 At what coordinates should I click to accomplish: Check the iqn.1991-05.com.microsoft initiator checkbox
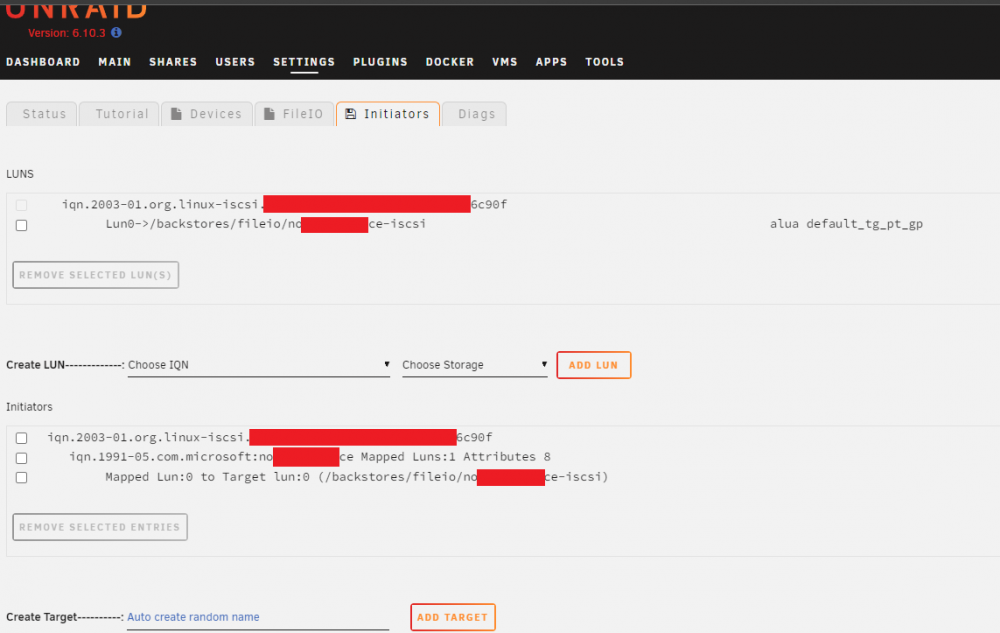pos(22,458)
